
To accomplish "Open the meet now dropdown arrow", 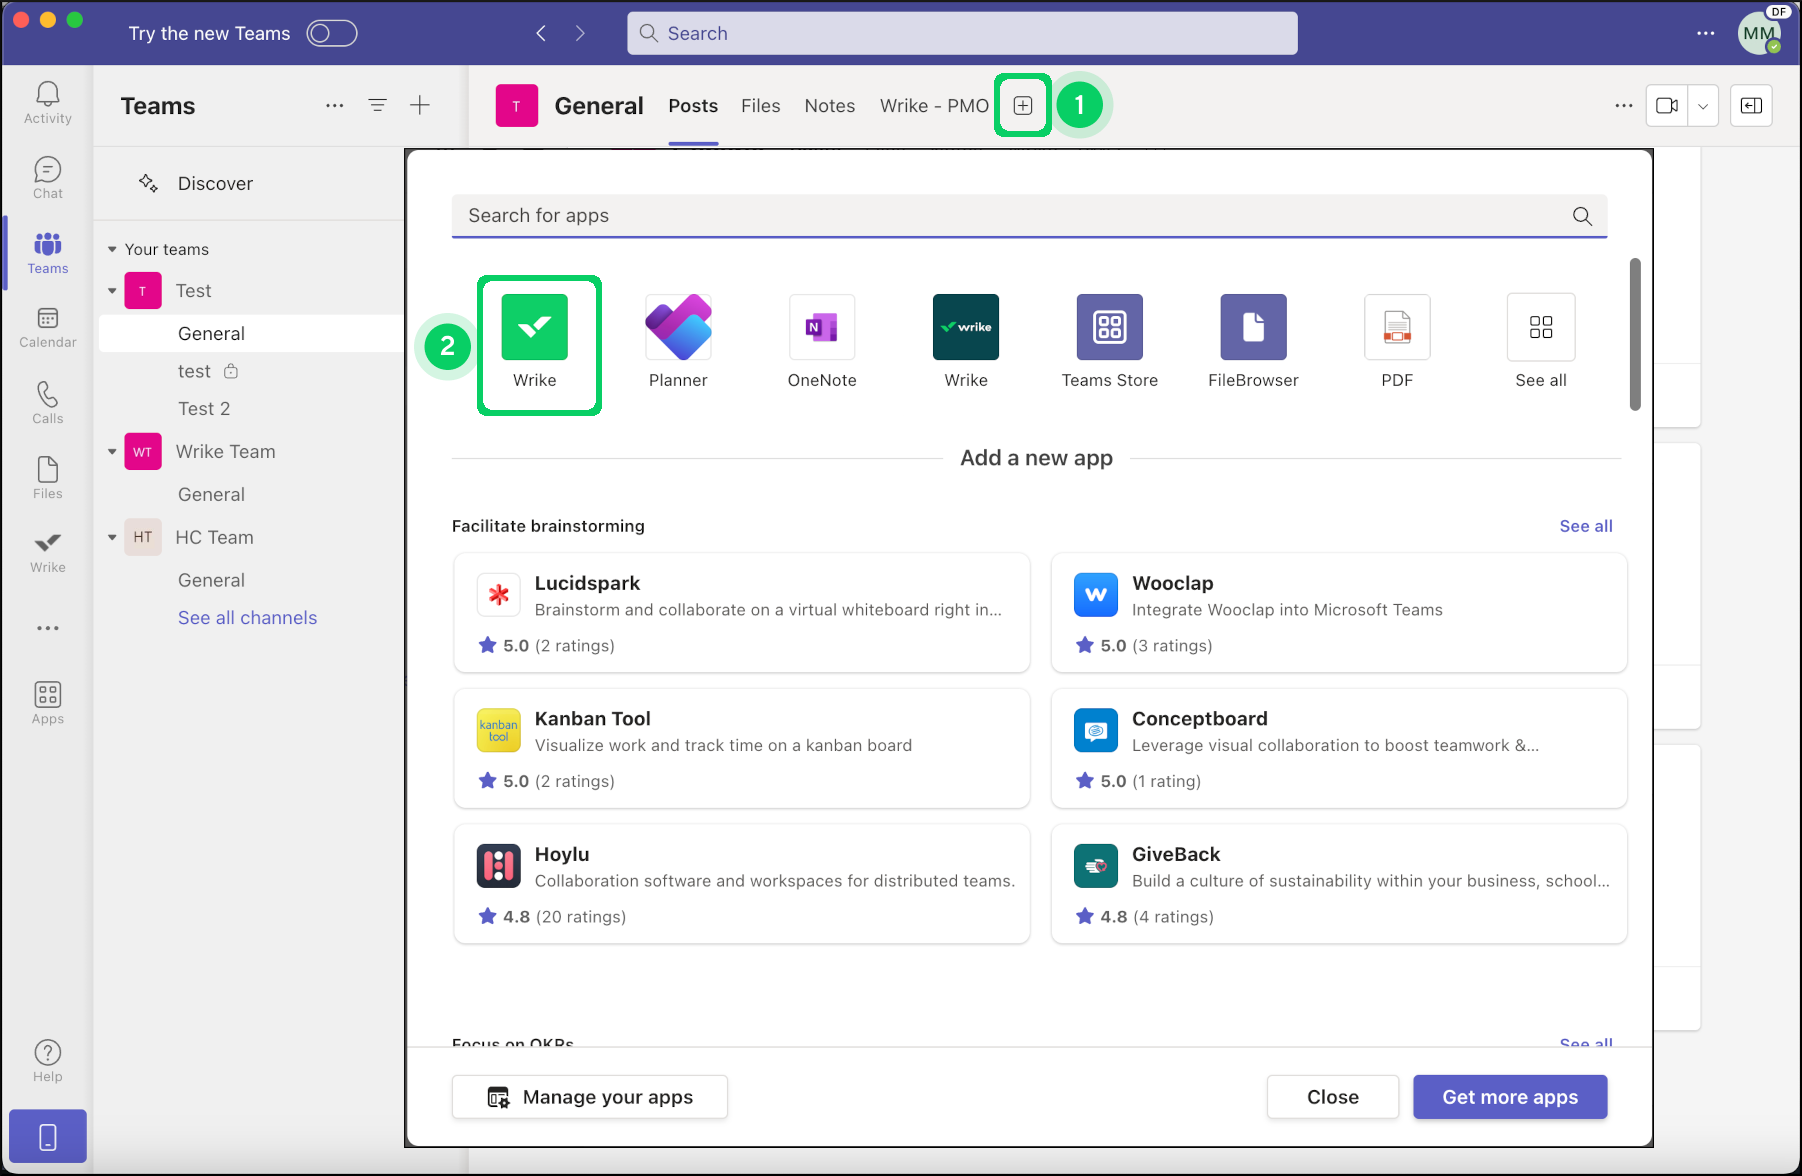I will point(1702,106).
